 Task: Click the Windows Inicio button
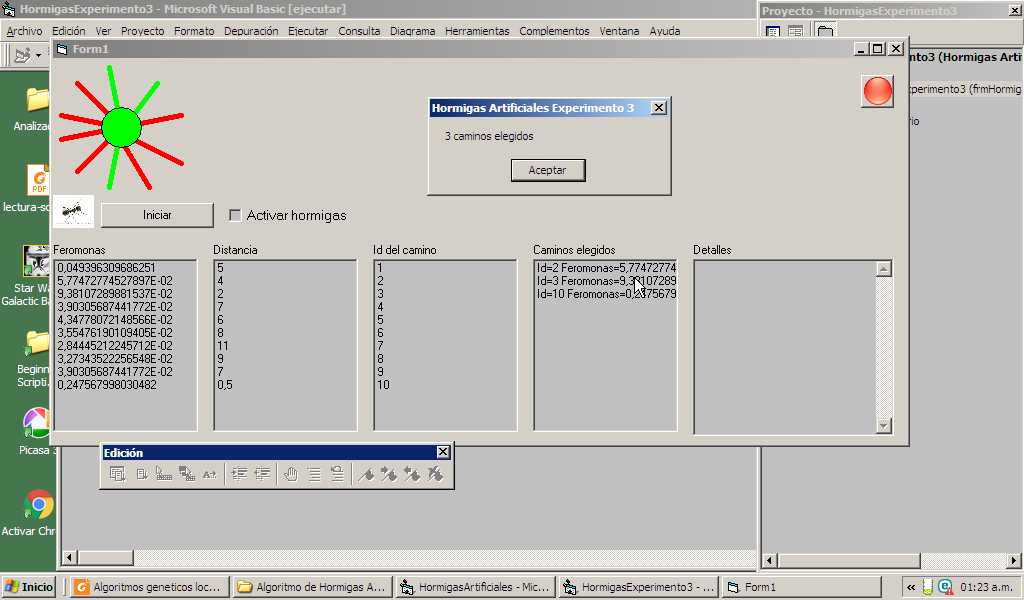[x=28, y=586]
